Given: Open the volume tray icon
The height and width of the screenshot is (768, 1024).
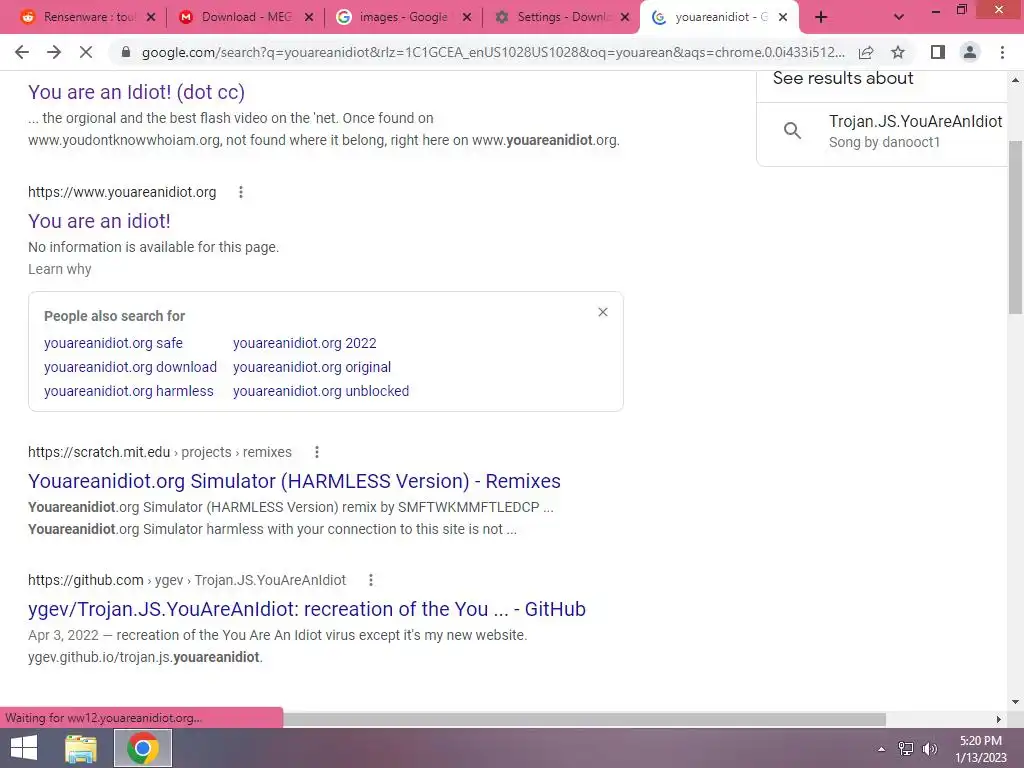Looking at the screenshot, I should pos(930,749).
